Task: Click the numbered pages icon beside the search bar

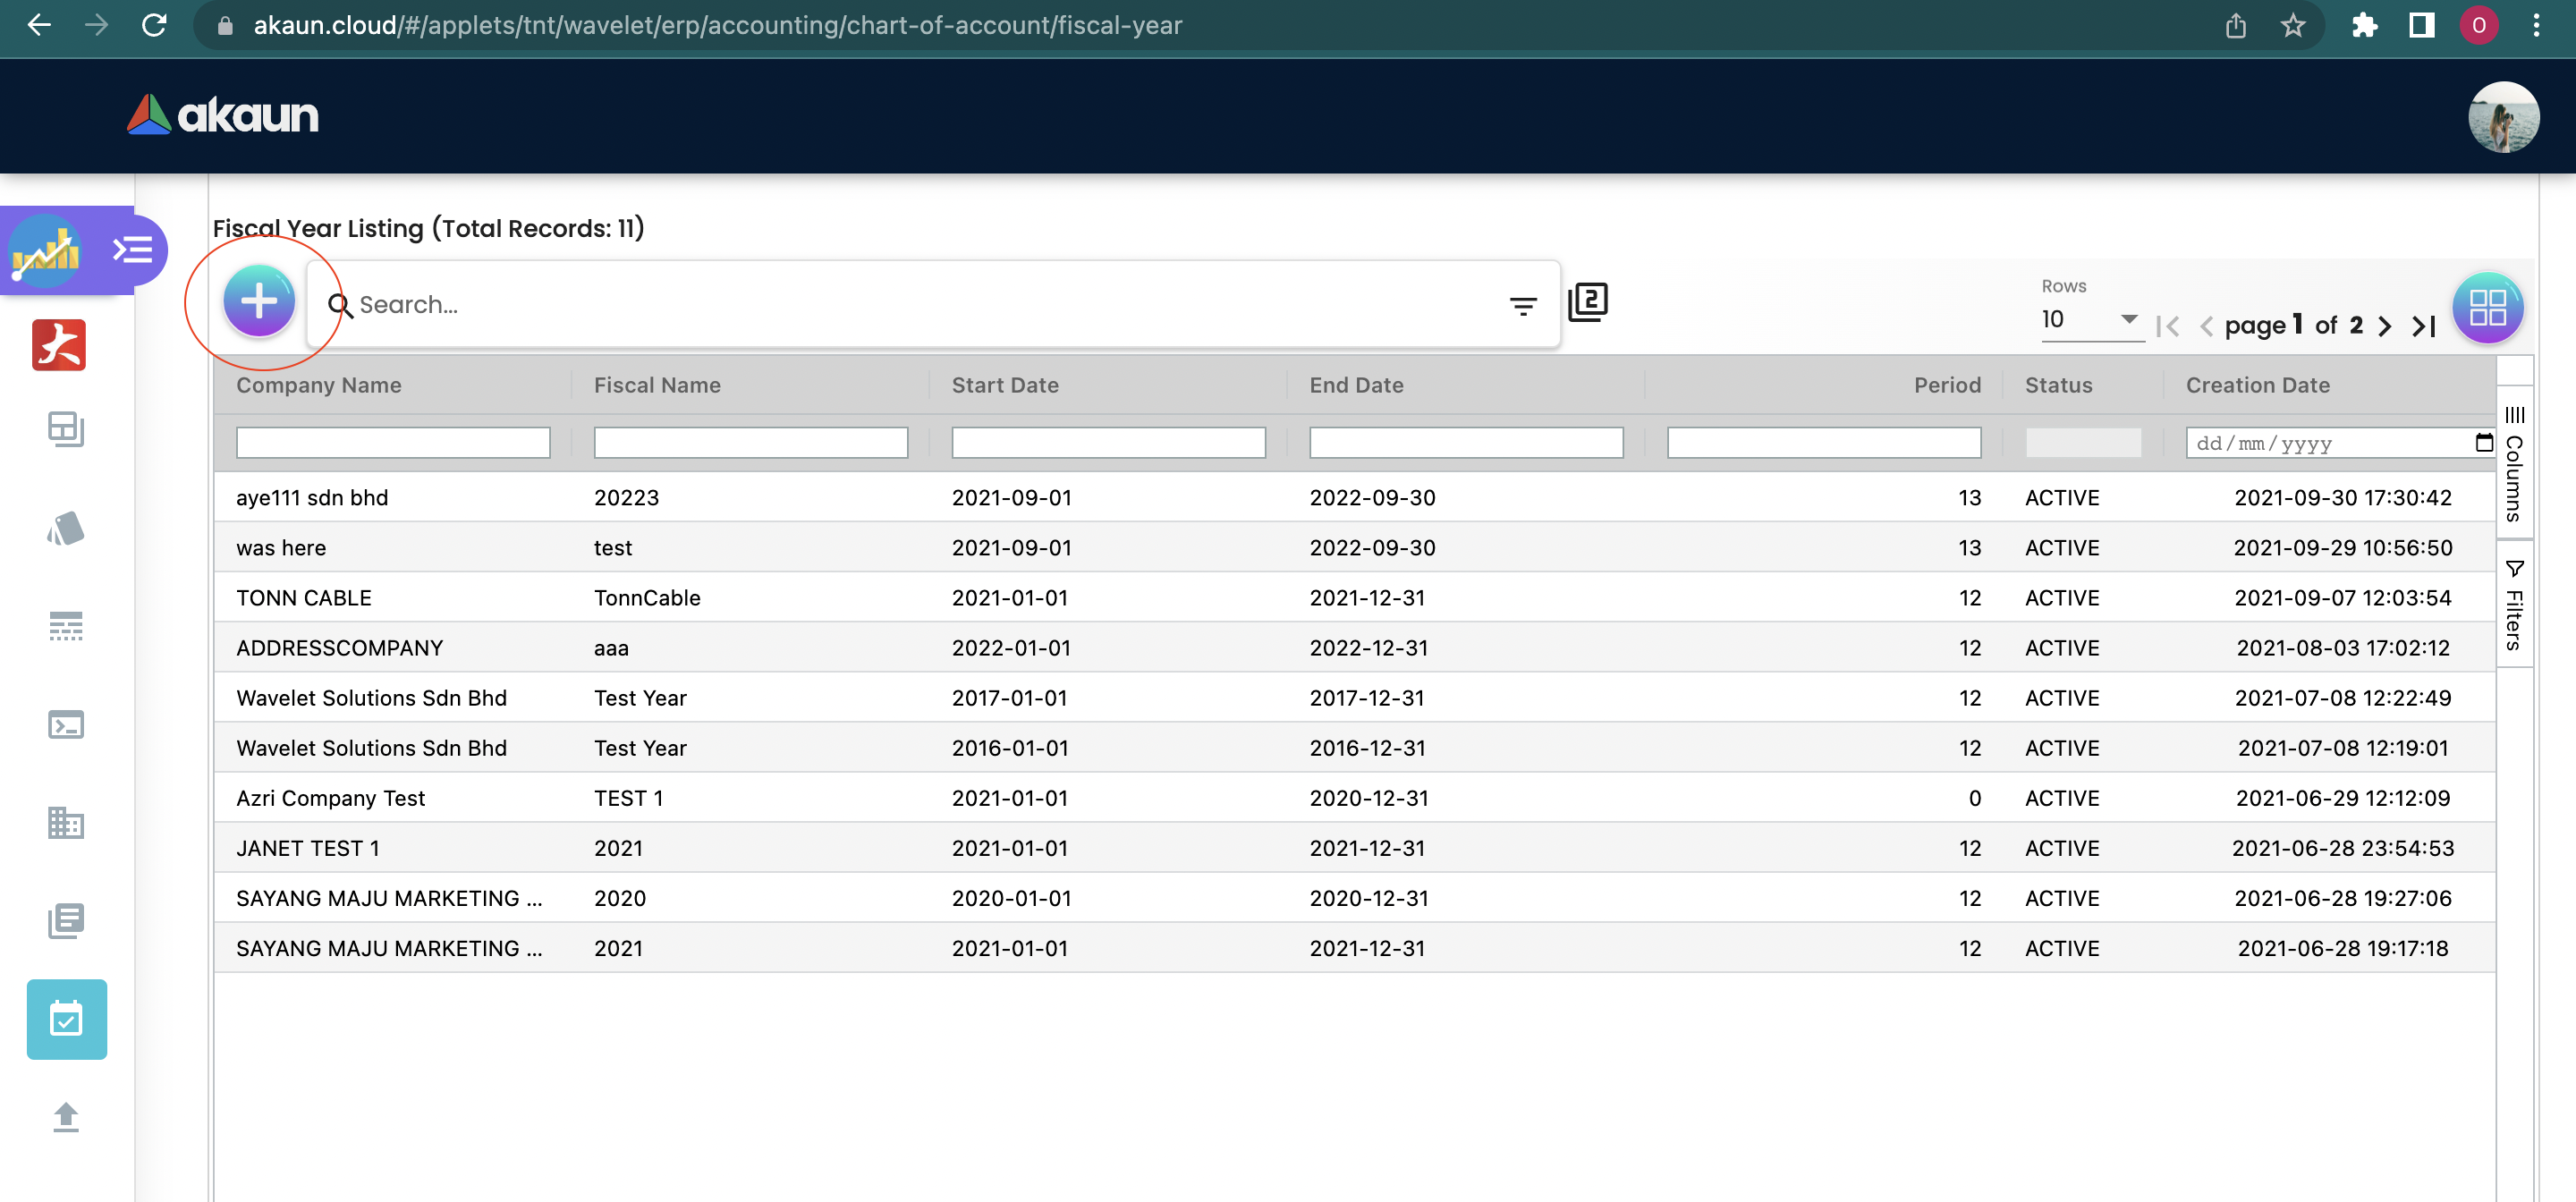Action: [x=1588, y=301]
